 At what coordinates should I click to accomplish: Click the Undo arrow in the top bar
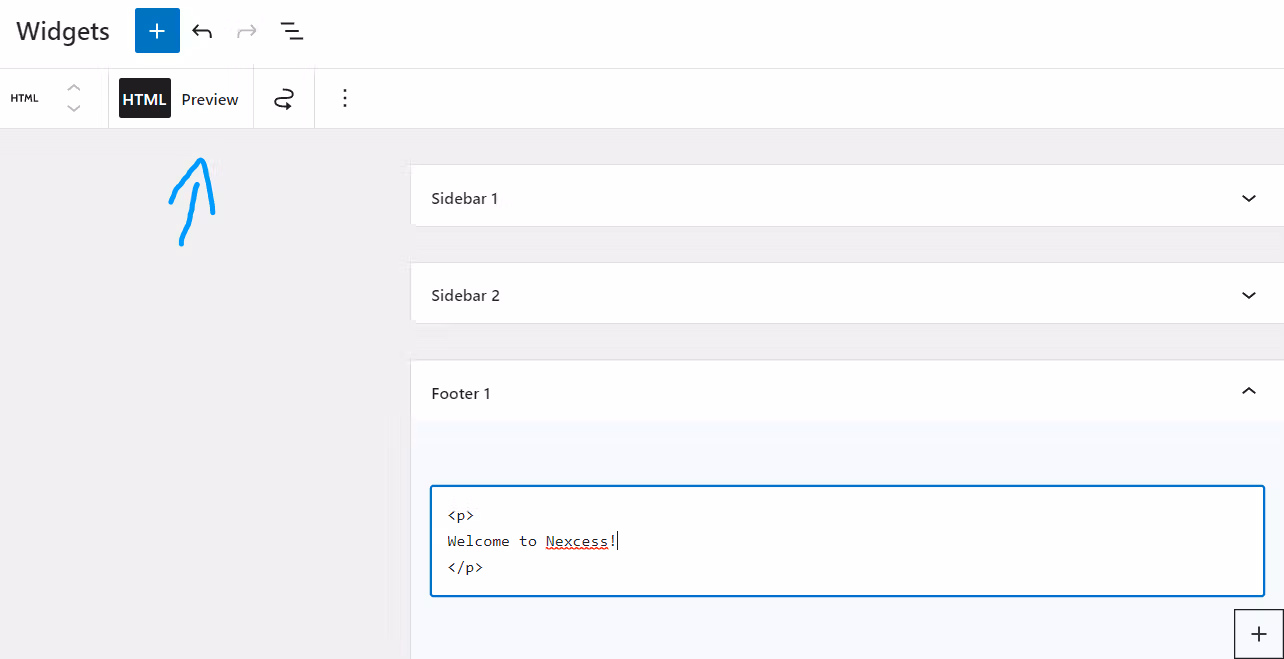(x=201, y=31)
